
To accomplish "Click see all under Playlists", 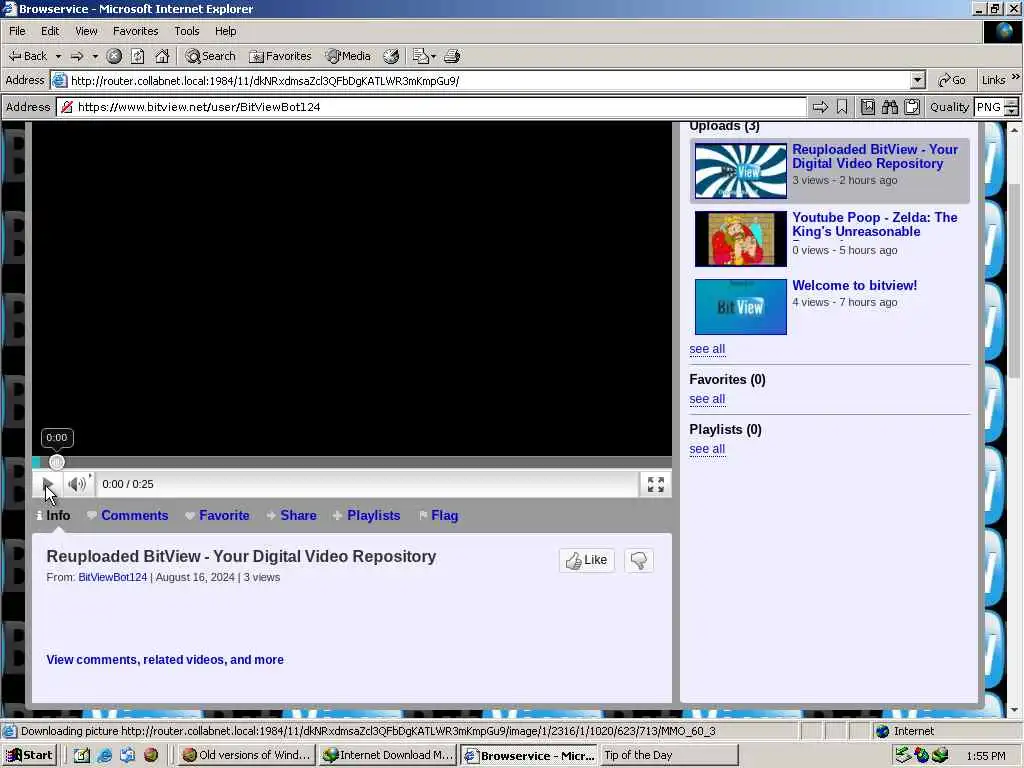I will pos(707,449).
